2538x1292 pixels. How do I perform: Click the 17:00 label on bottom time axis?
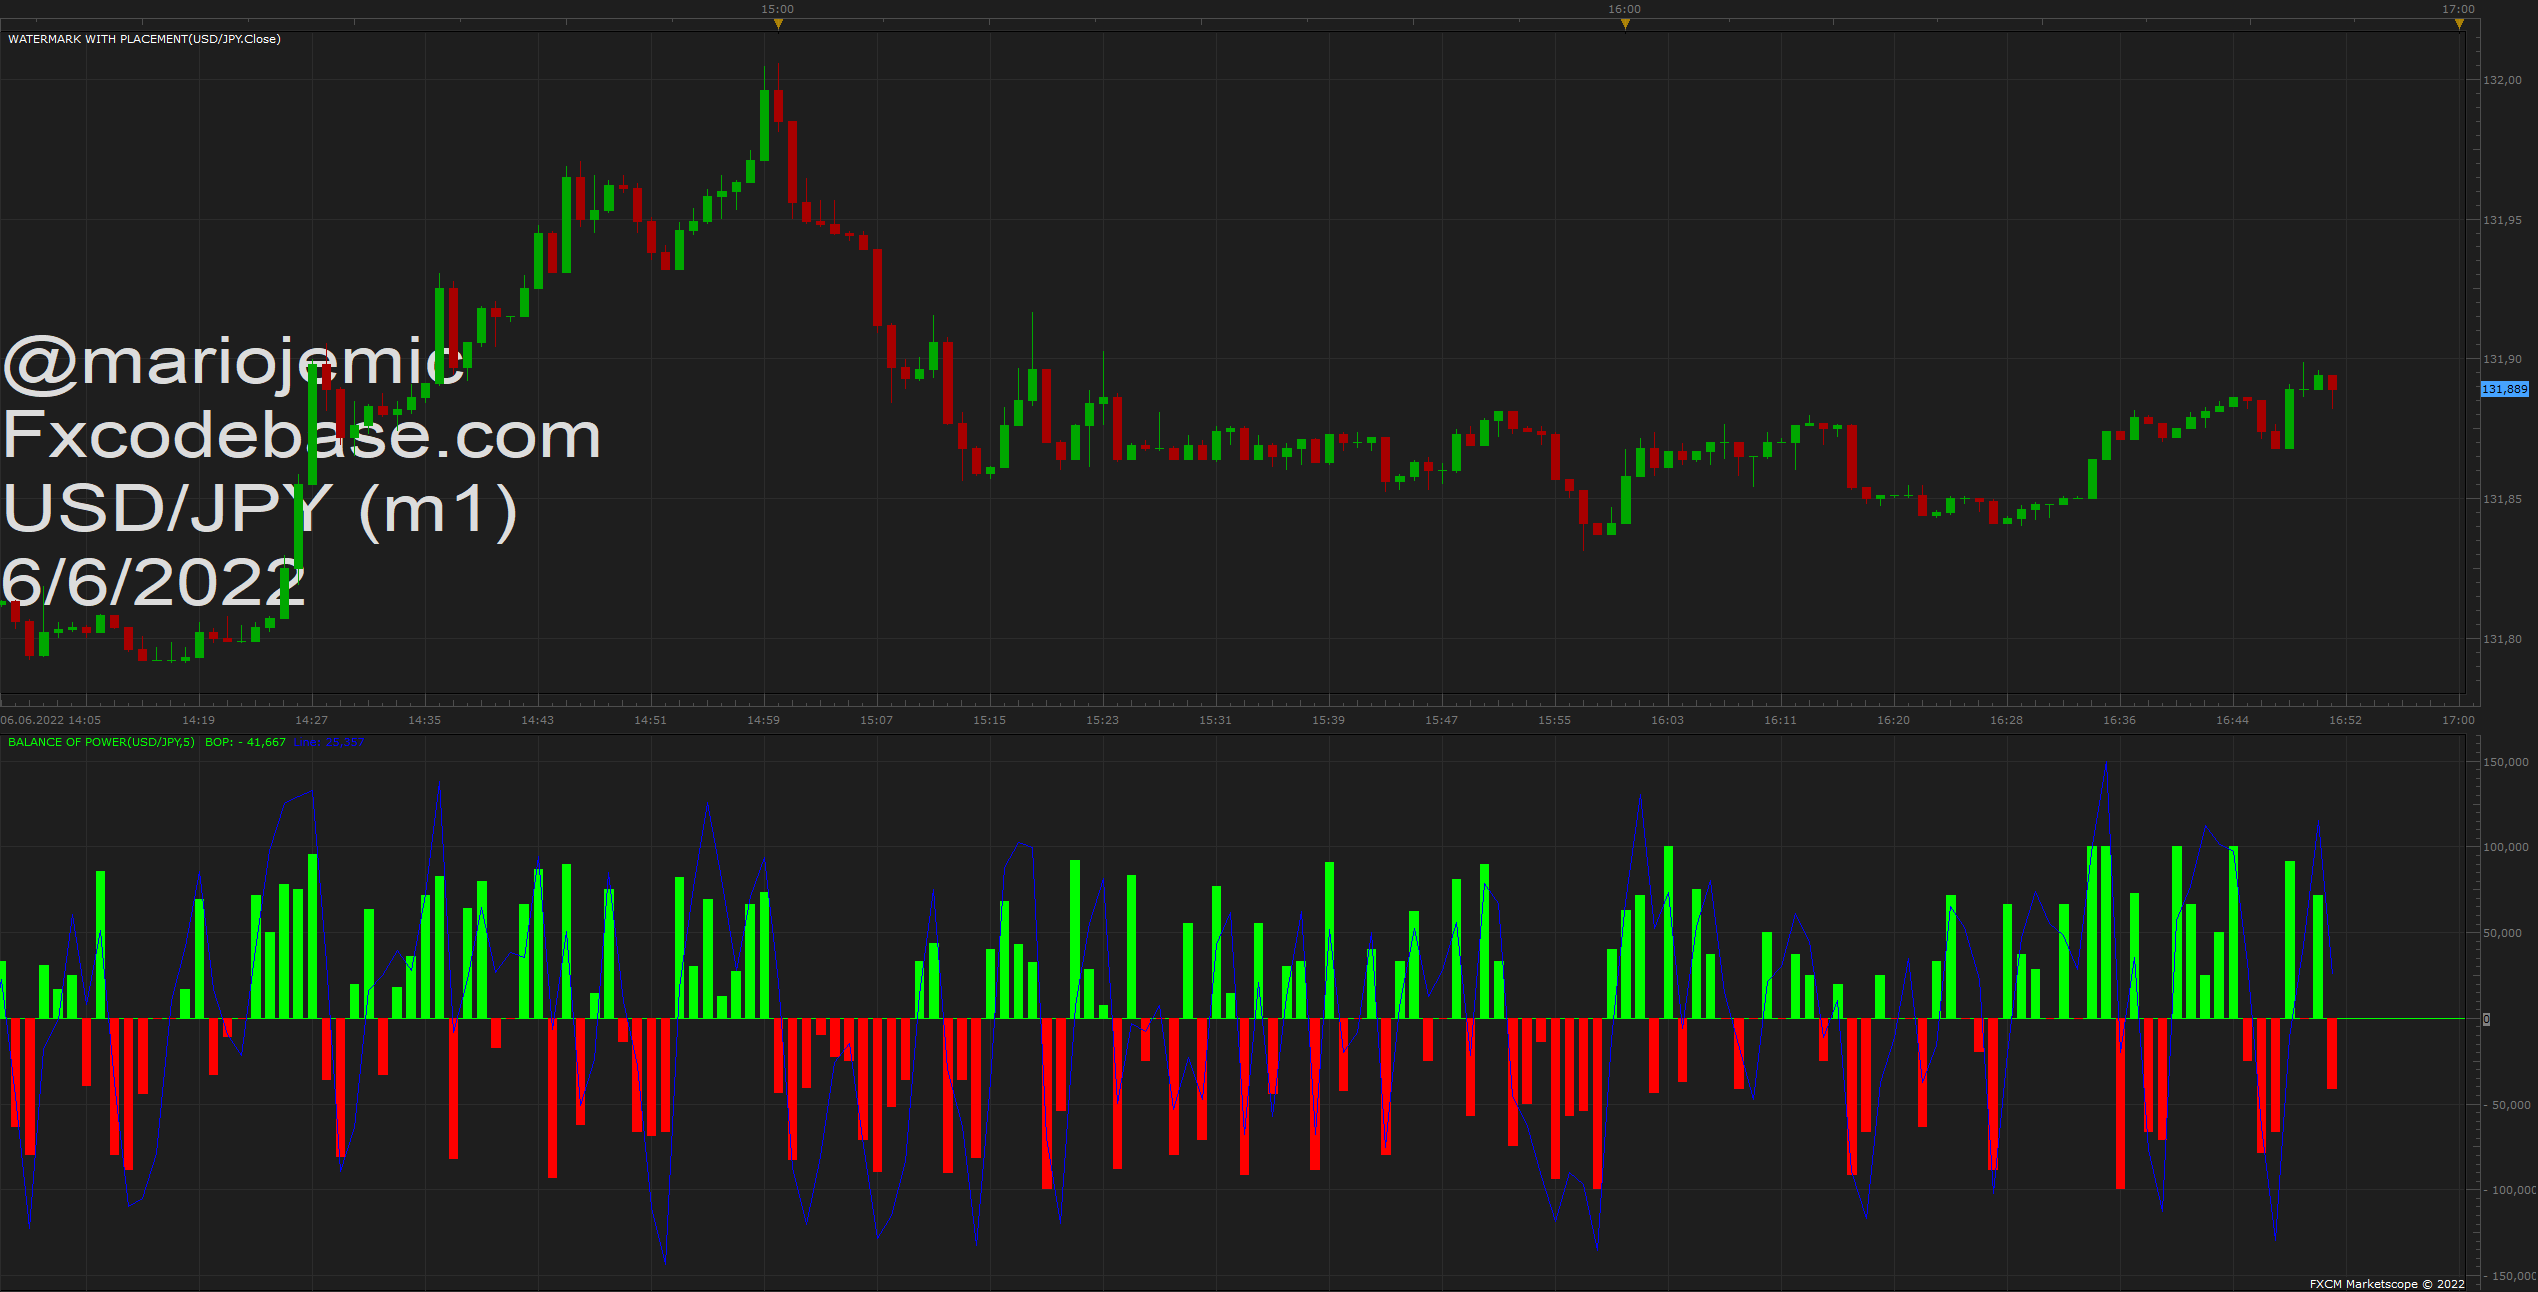point(2458,720)
